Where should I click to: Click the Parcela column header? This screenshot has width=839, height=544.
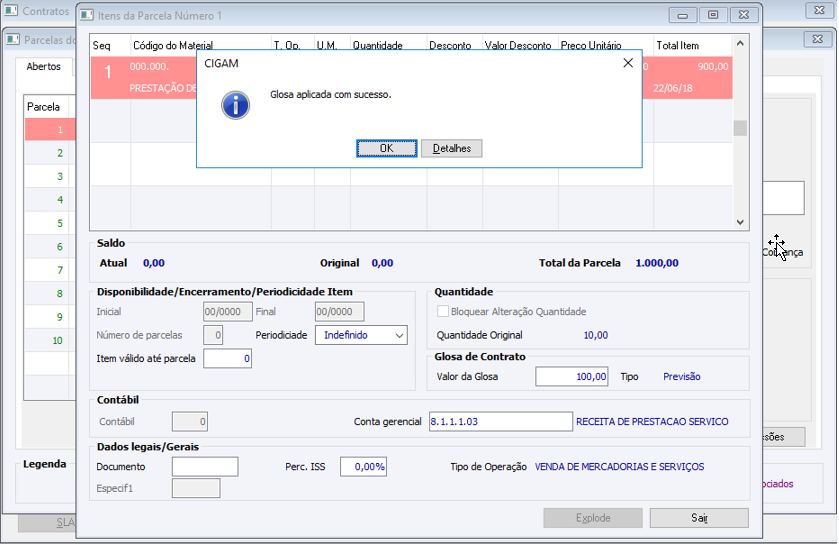pyautogui.click(x=45, y=107)
